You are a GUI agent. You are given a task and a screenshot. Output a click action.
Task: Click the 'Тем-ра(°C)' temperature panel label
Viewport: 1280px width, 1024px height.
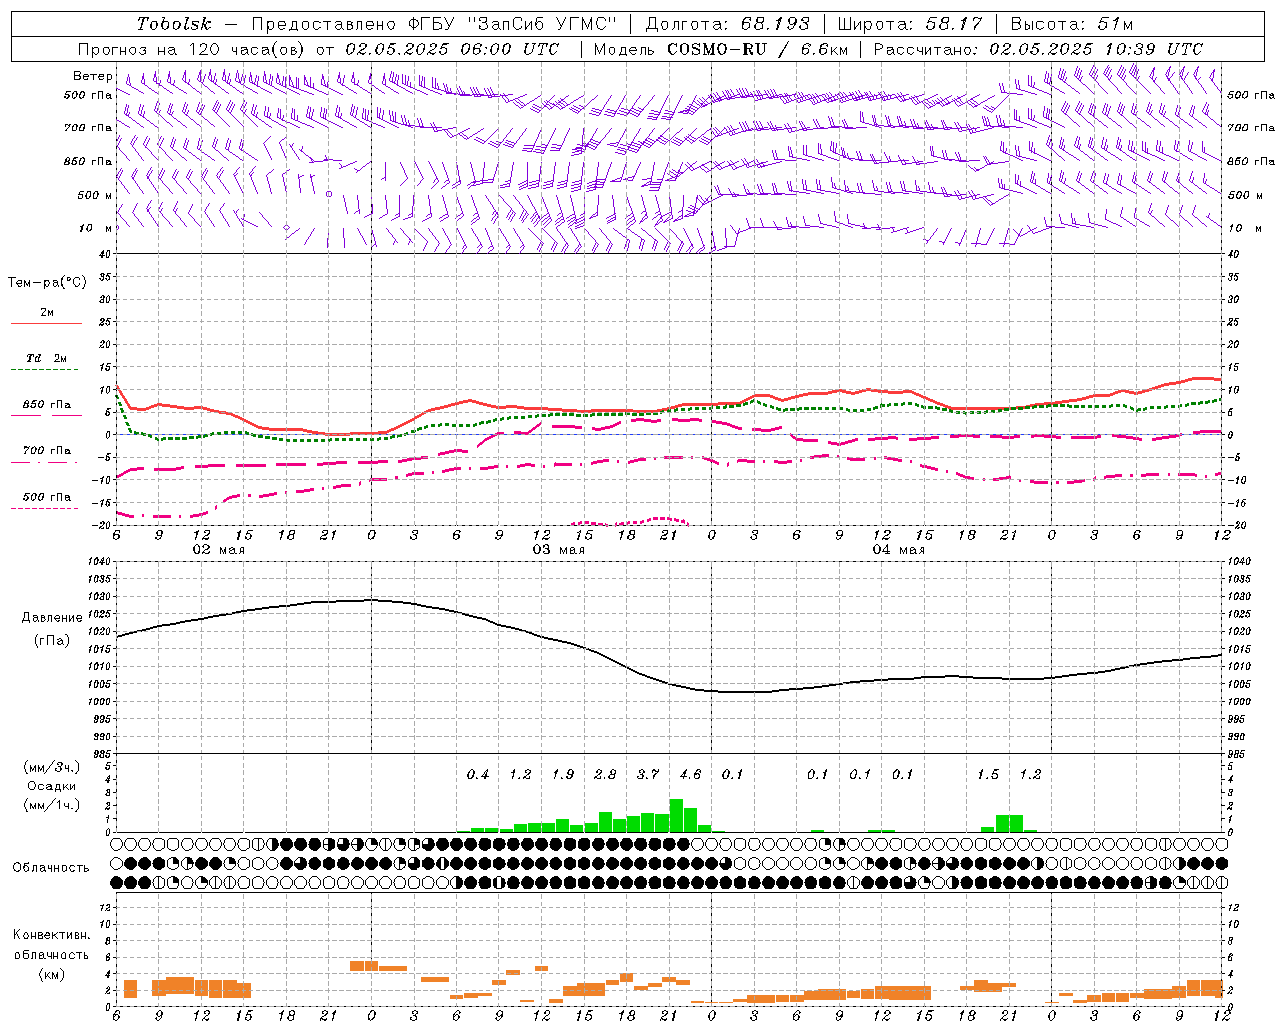[x=47, y=283]
